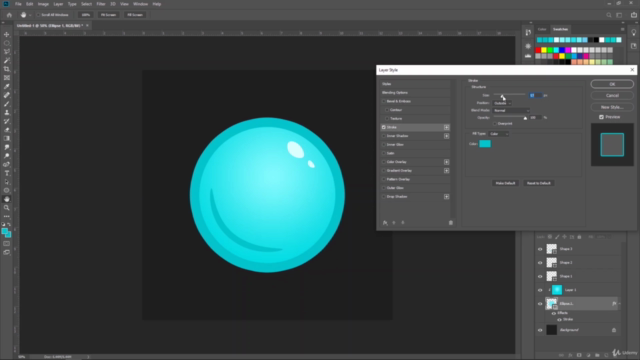Select the Type tool

[7, 173]
